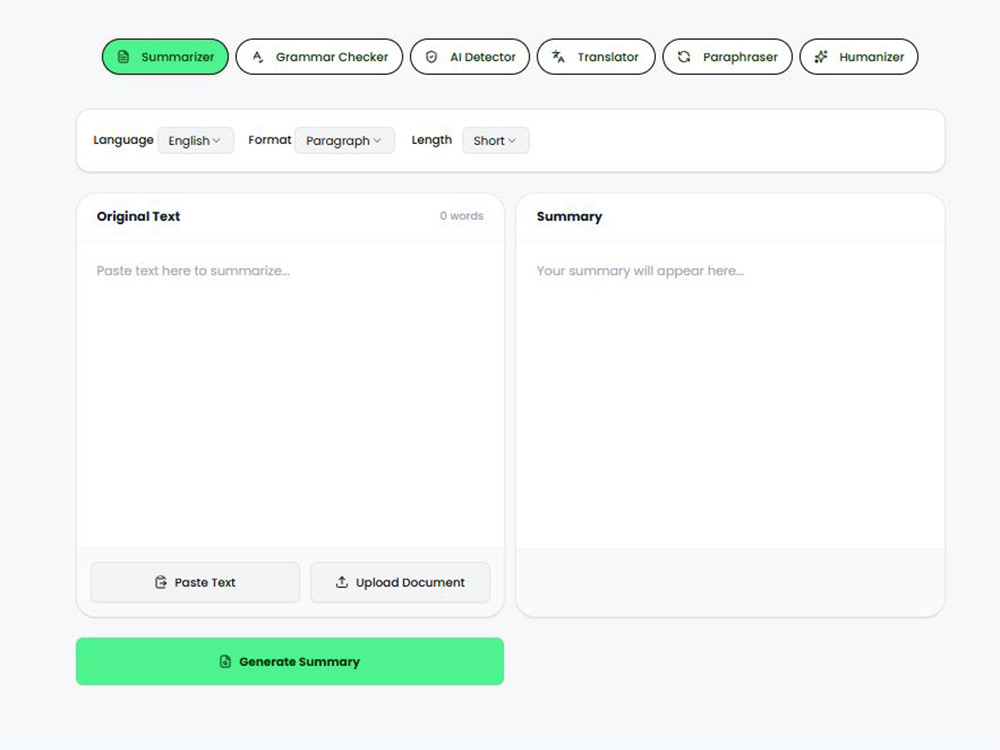Screen dimensions: 1000x750
Task: Click the clipboard icon in Paste Text
Action: tap(161, 582)
